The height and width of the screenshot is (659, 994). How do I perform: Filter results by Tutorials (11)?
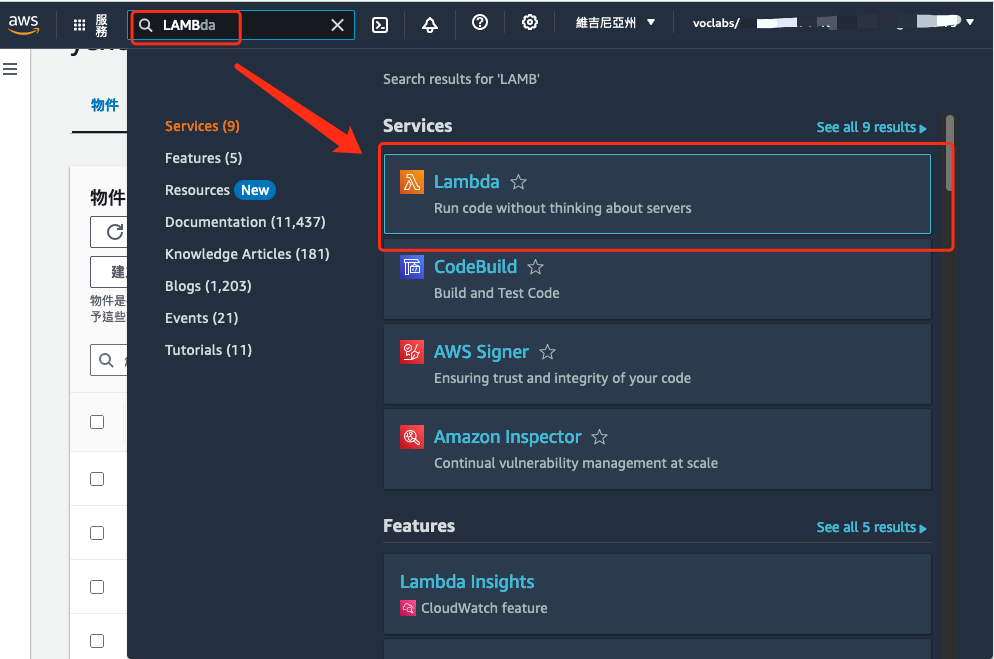point(209,350)
